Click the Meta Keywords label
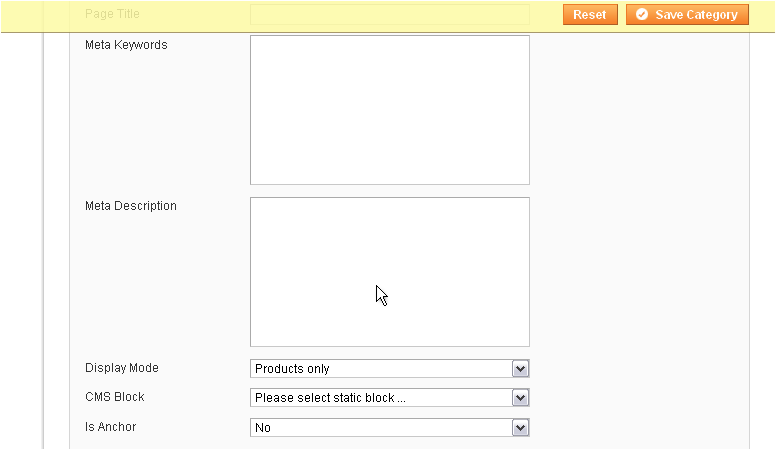776x450 pixels. [126, 45]
